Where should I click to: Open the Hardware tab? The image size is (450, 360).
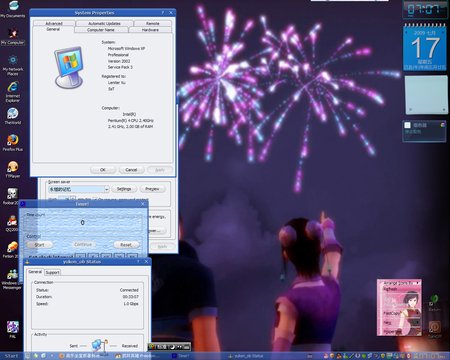pyautogui.click(x=150, y=30)
